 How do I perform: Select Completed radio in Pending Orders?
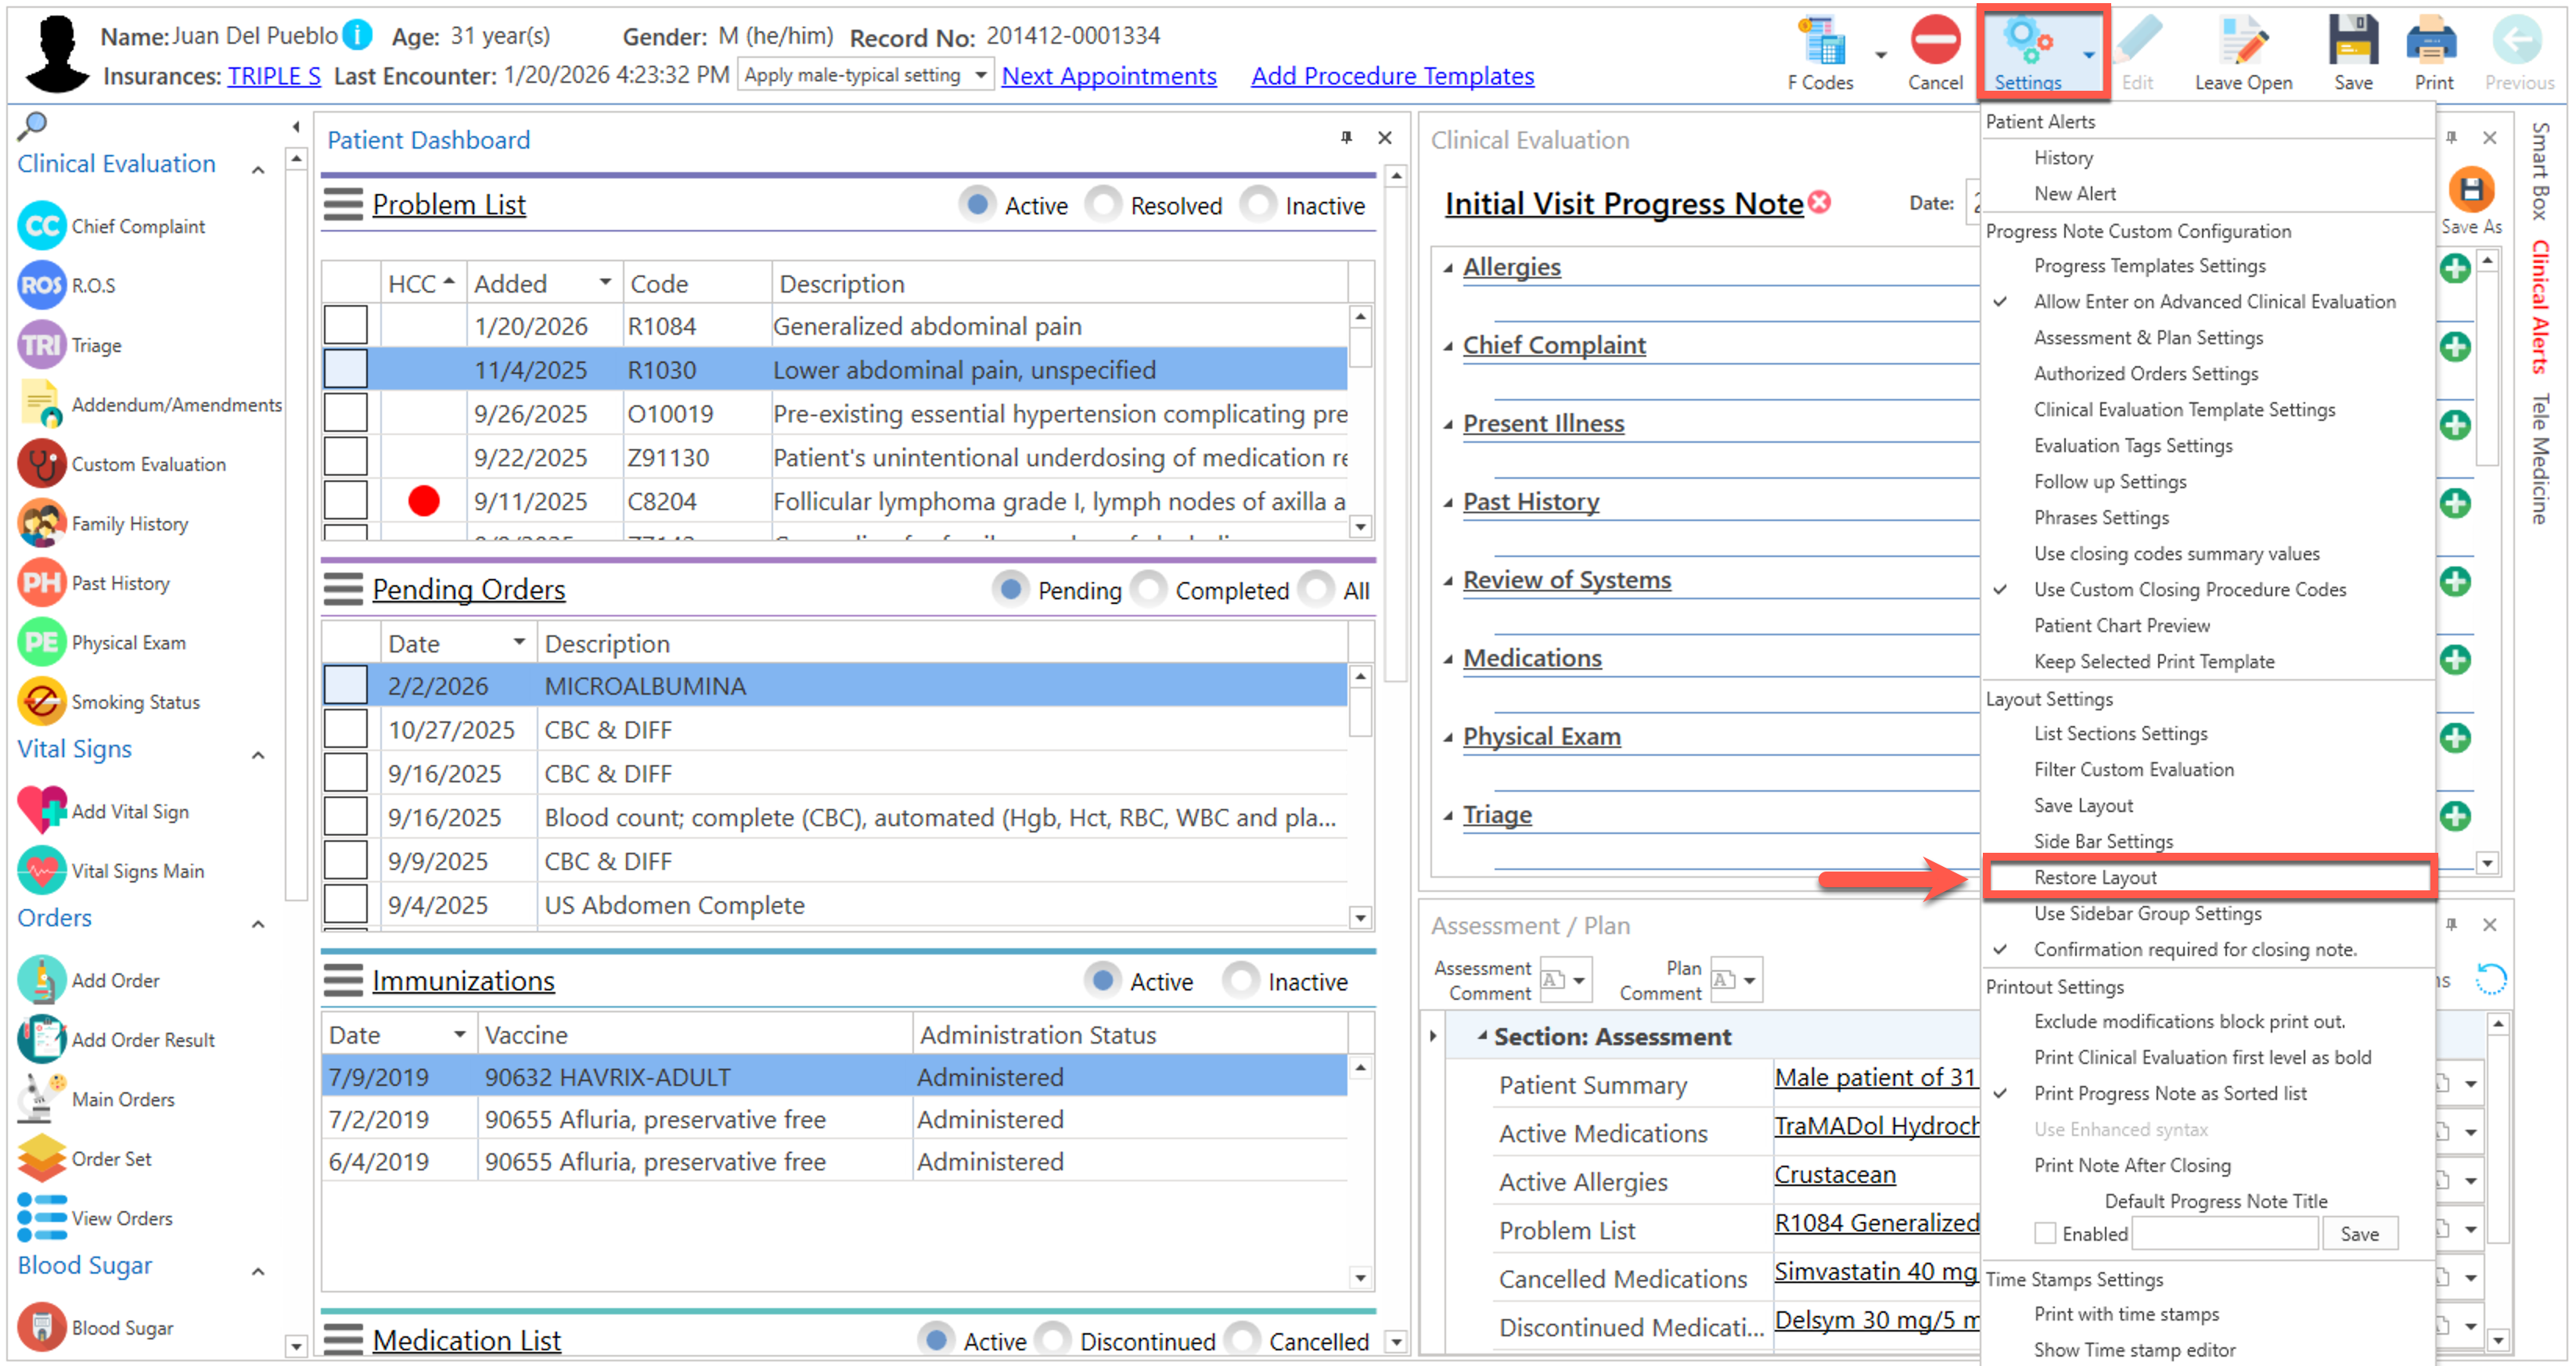[1149, 590]
